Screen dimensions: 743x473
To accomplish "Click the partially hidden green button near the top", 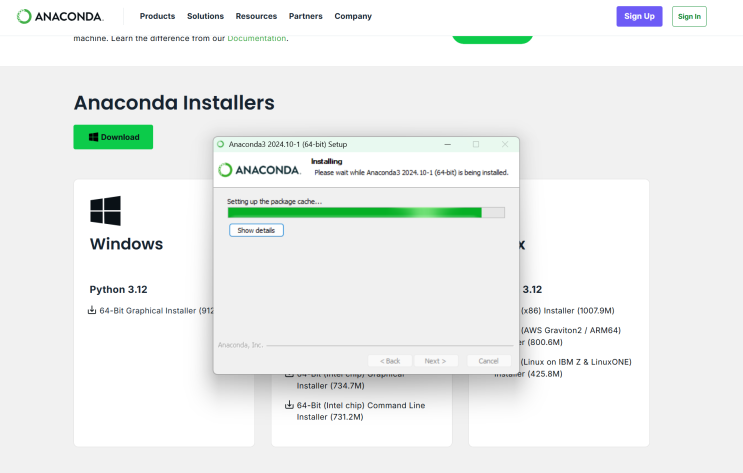I will 492,39.
